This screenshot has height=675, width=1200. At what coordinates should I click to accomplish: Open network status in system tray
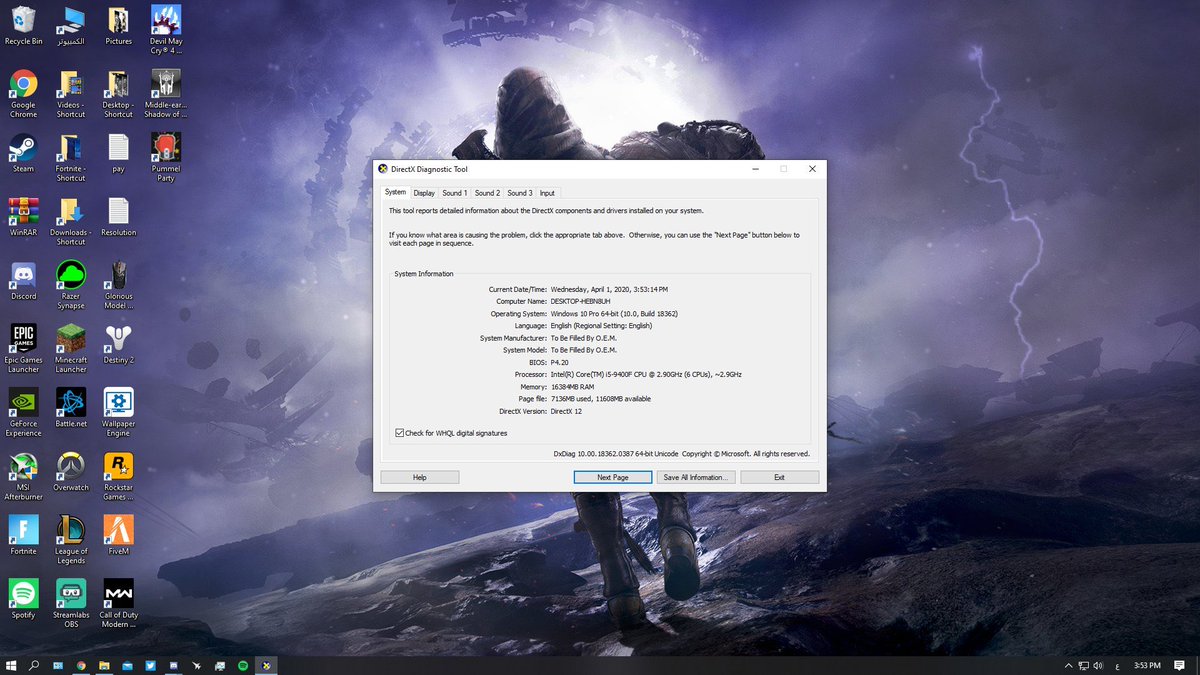tap(1083, 665)
